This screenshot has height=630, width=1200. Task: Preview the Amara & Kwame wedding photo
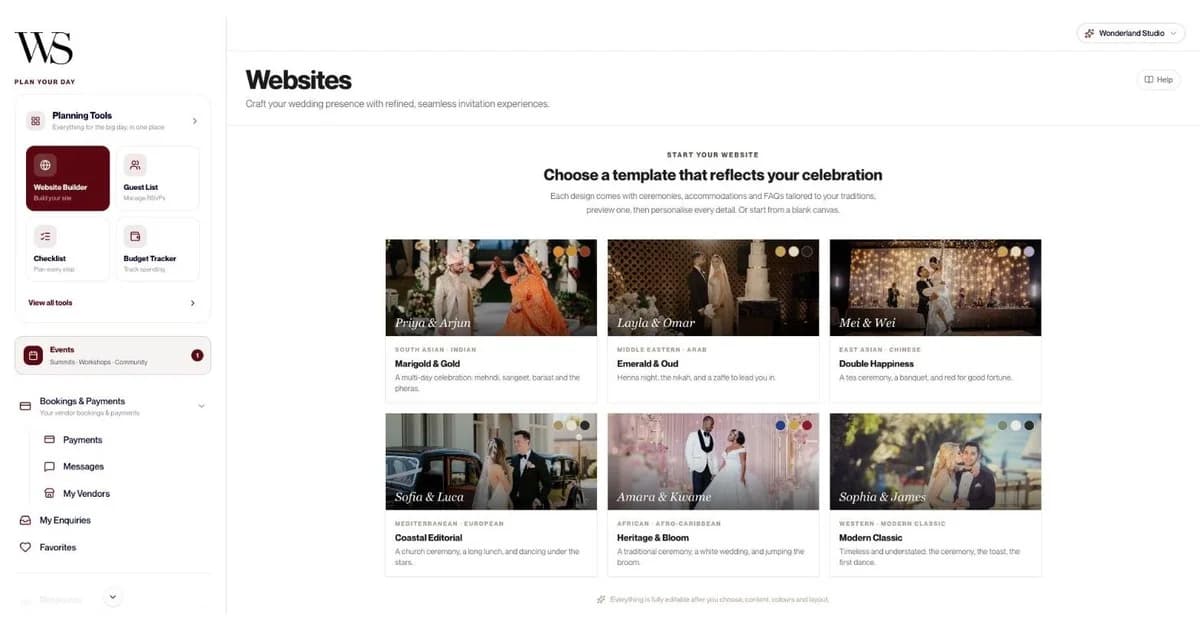[713, 462]
